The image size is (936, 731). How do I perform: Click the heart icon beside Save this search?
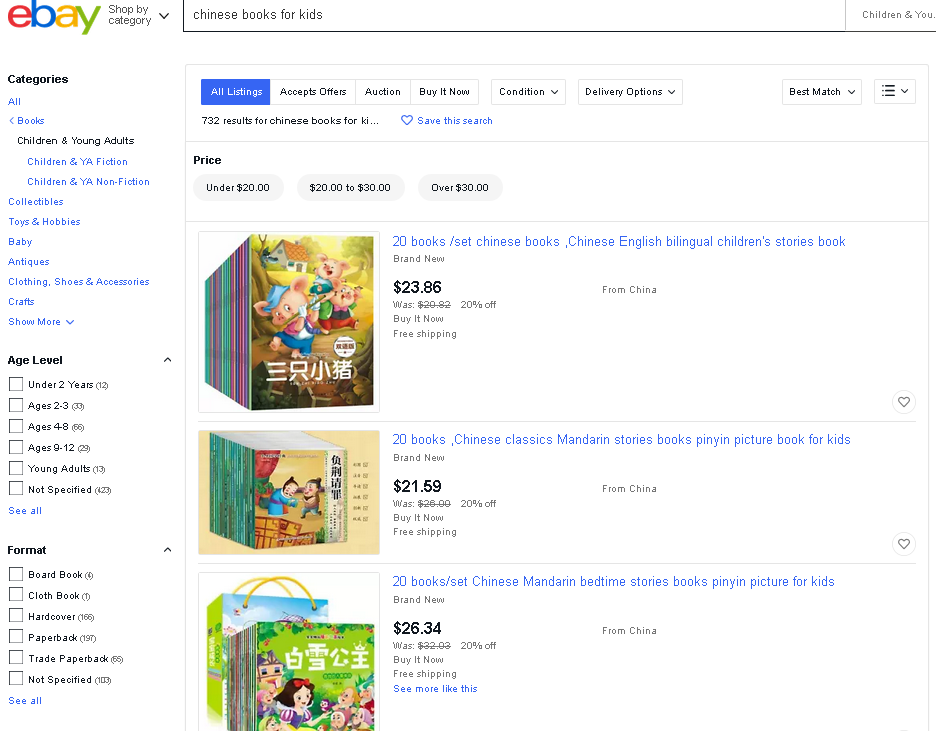[x=407, y=121]
